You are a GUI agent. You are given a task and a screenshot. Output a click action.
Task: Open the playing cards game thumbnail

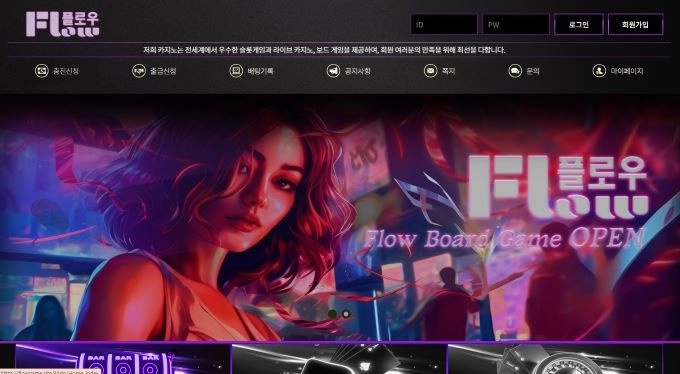[339, 359]
